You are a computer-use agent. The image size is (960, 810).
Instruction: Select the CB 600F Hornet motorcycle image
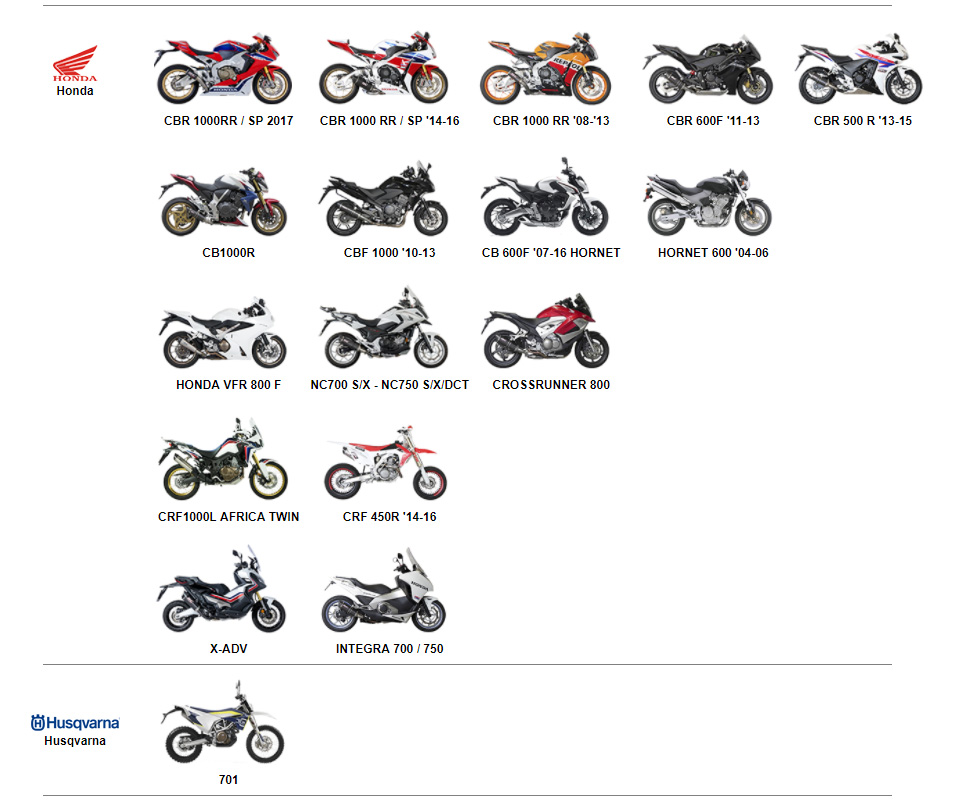click(545, 197)
